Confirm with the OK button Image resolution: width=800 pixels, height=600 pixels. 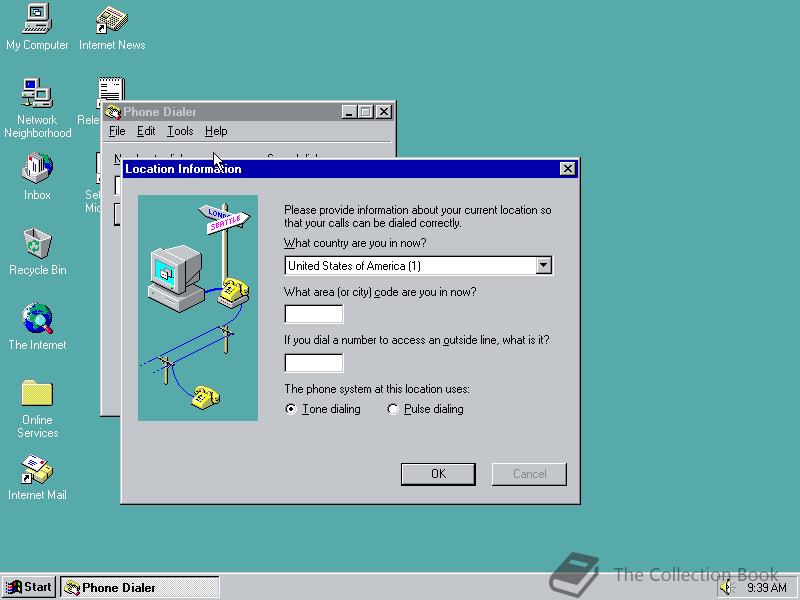(x=438, y=474)
